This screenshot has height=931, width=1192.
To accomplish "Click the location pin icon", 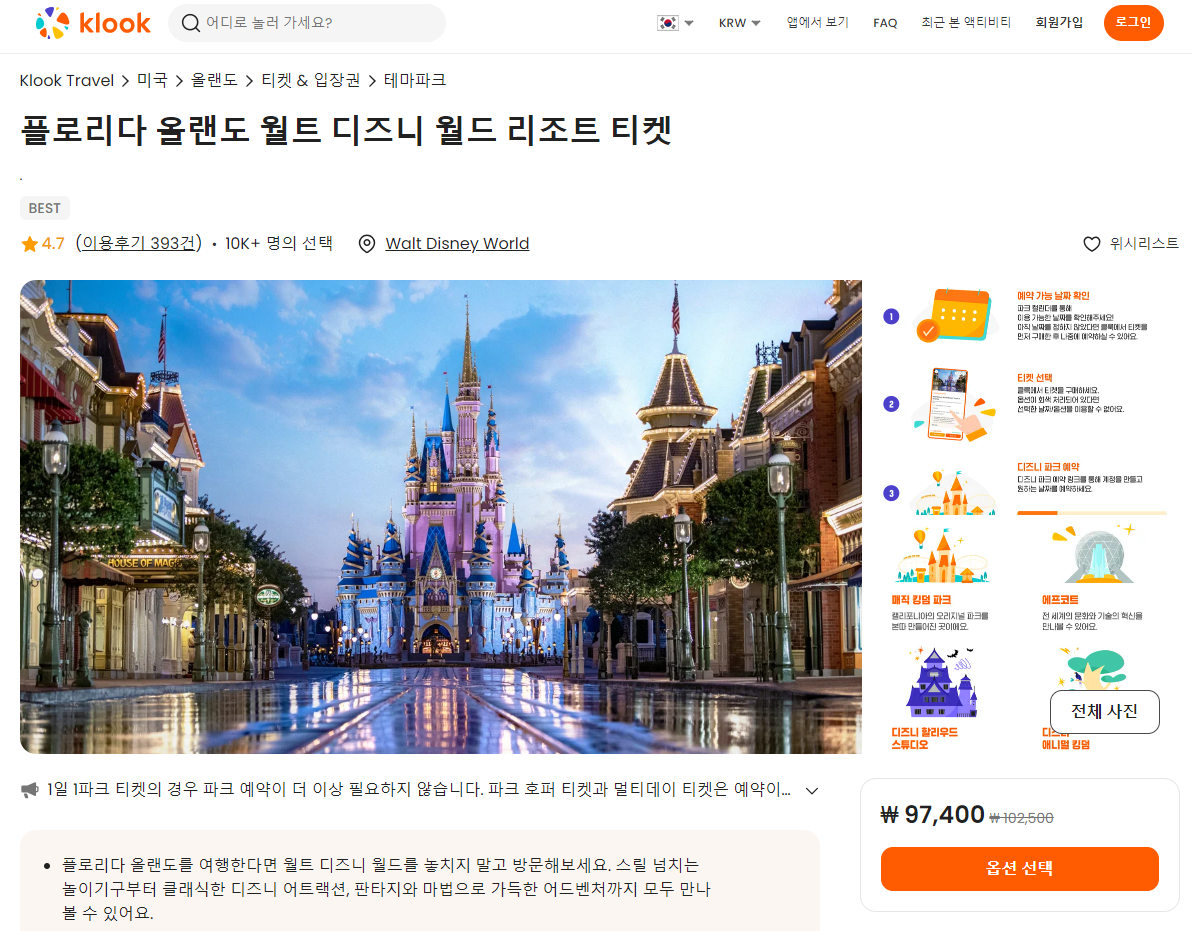I will point(366,244).
